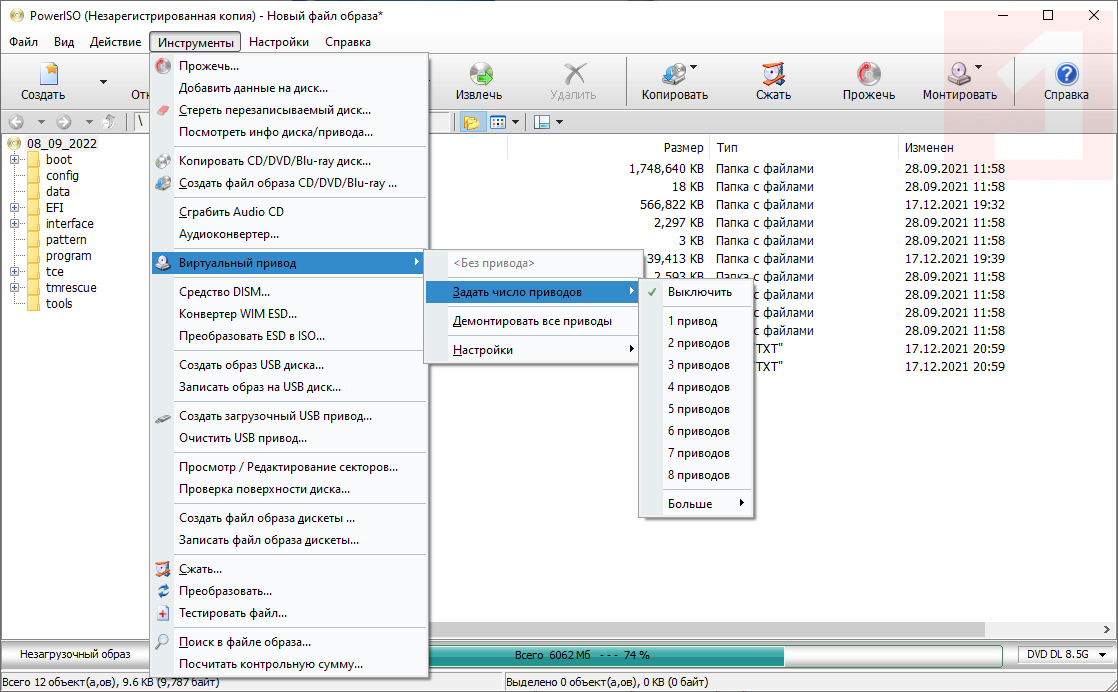The height and width of the screenshot is (692, 1118).
Task: Open the Виртуальный привод submenu
Action: tap(289, 263)
